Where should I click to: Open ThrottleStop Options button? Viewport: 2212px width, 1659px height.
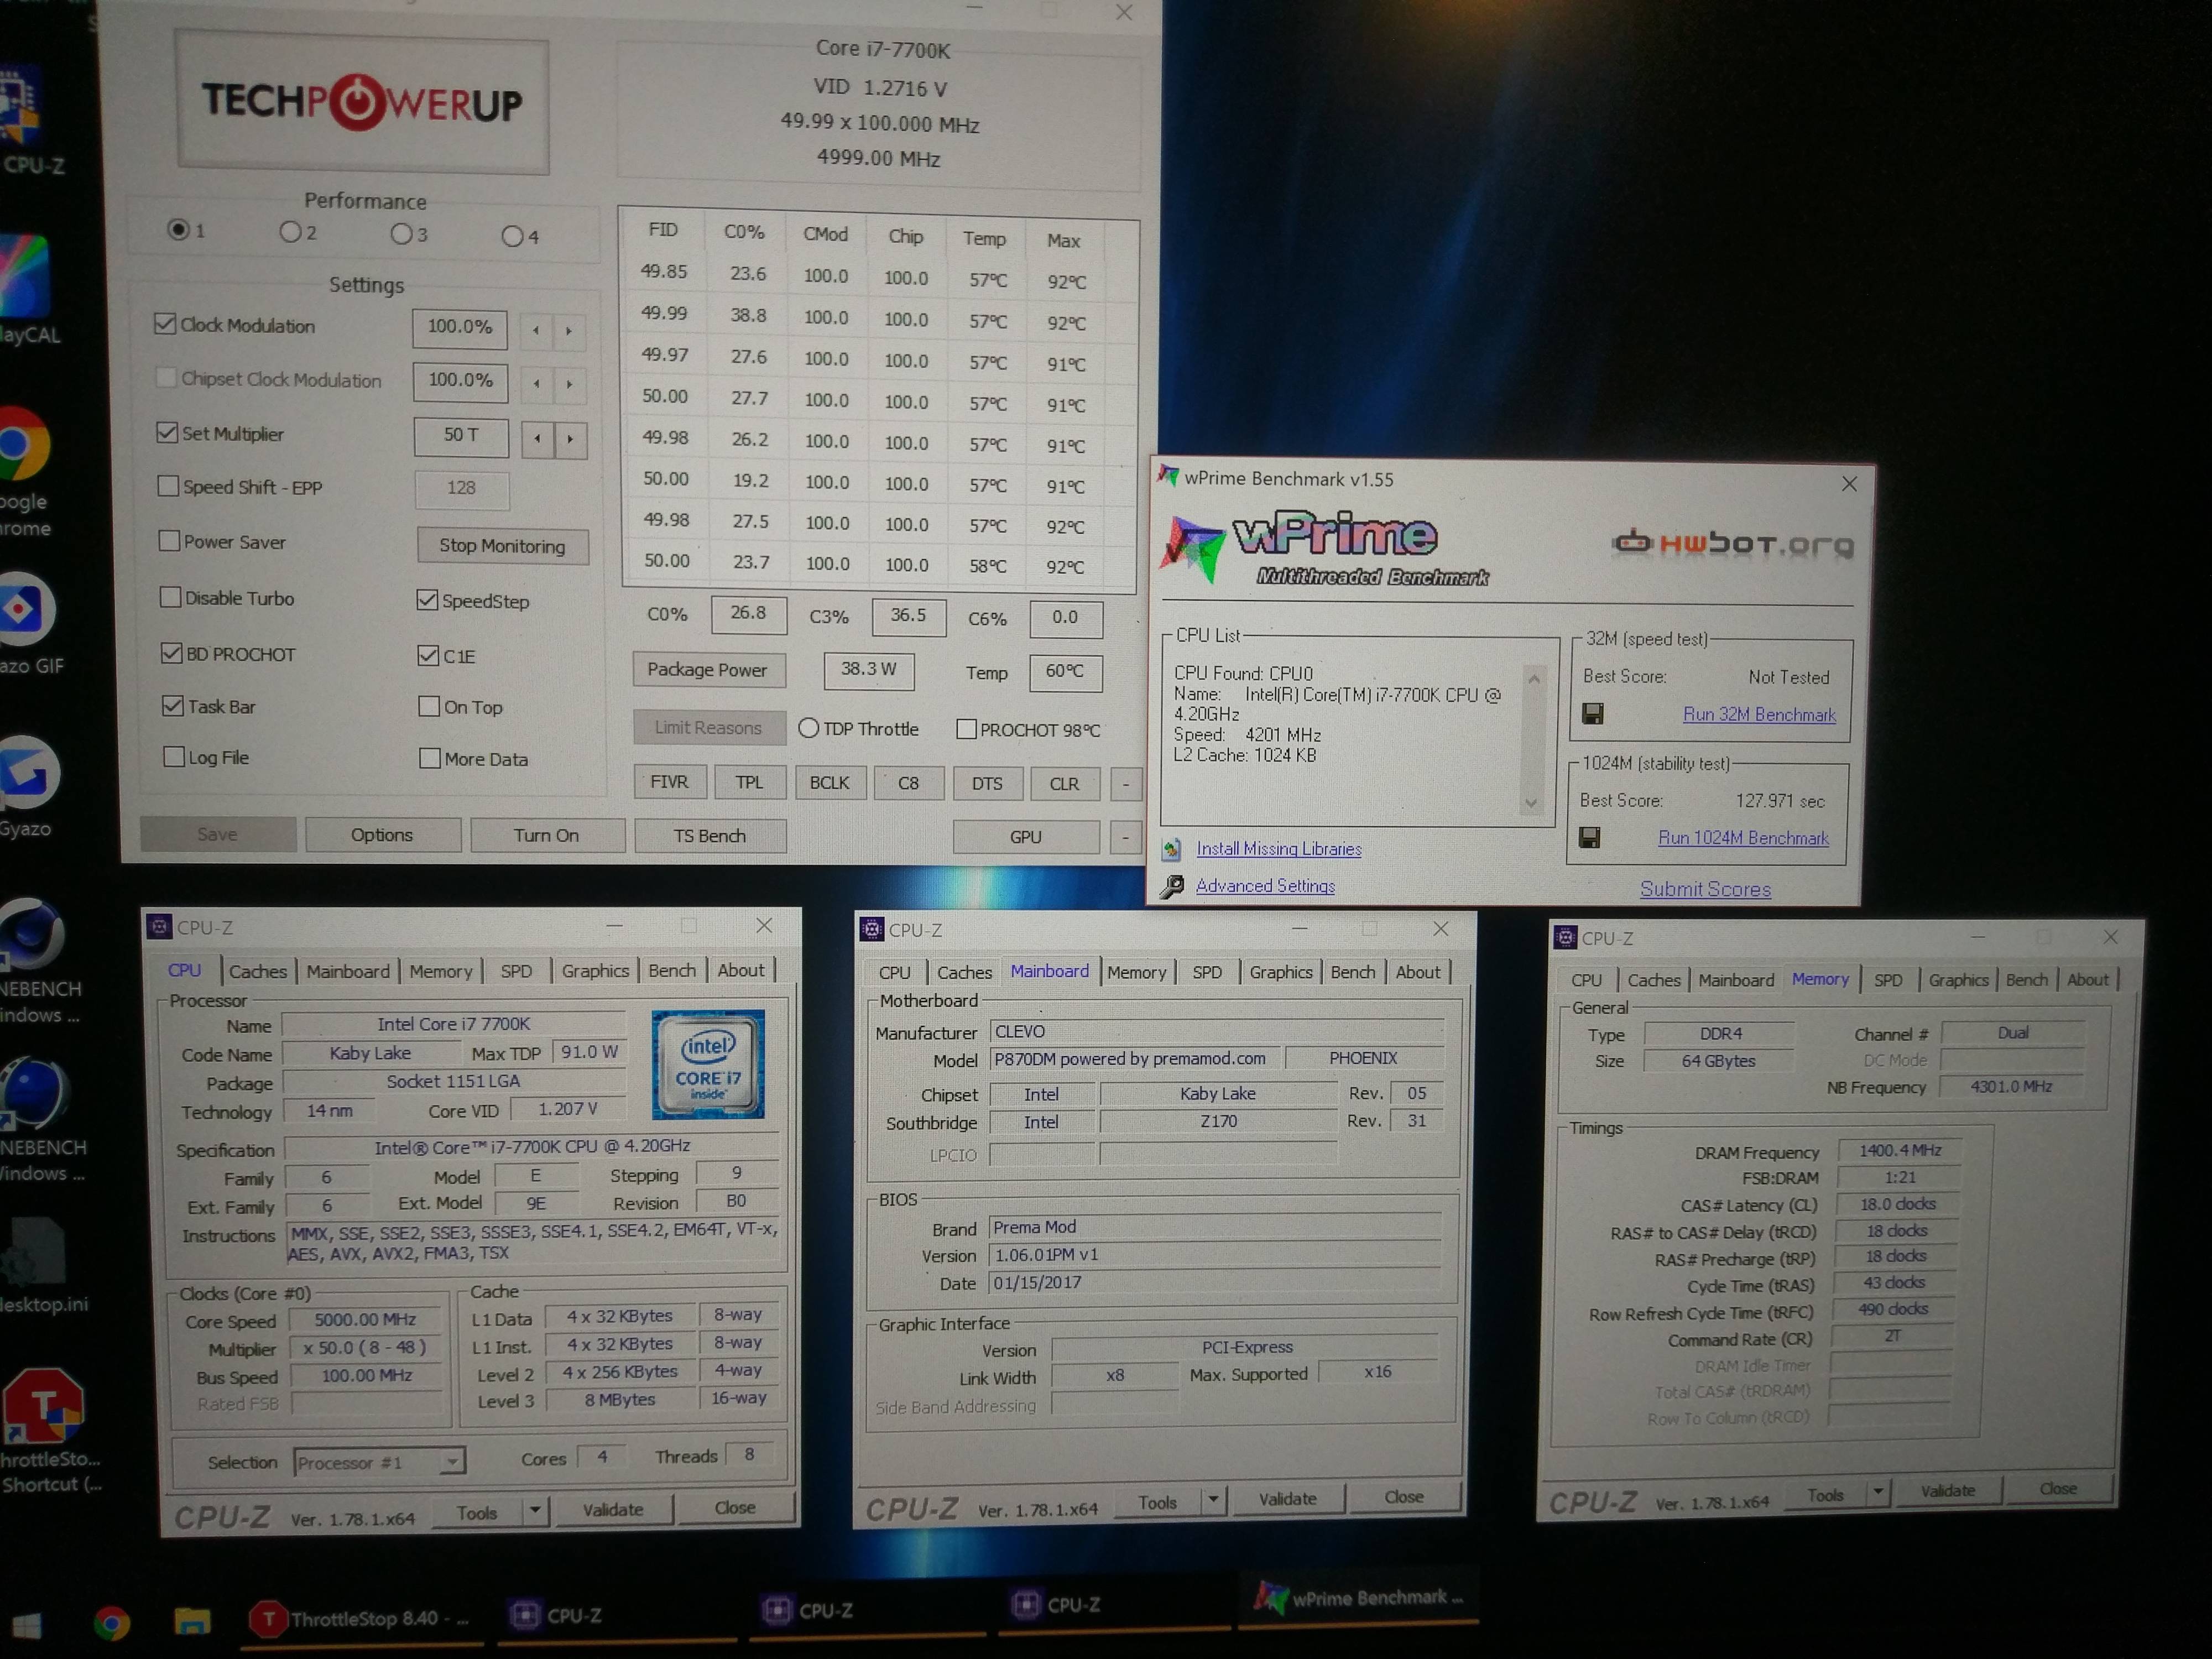tap(382, 835)
